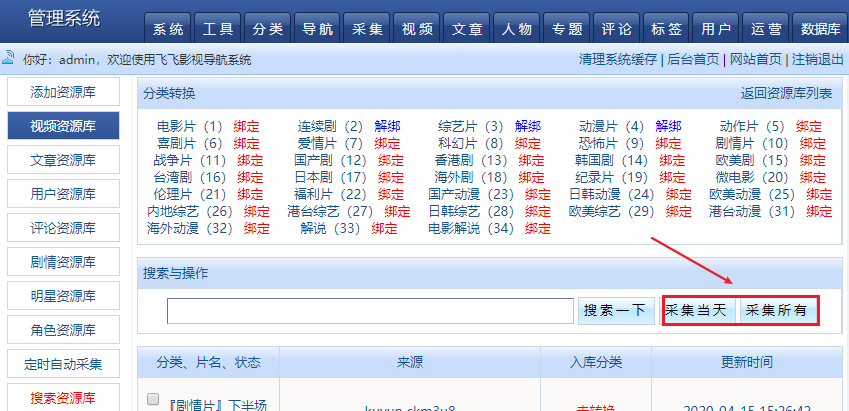Click the 返回资源库列表 link

click(786, 94)
